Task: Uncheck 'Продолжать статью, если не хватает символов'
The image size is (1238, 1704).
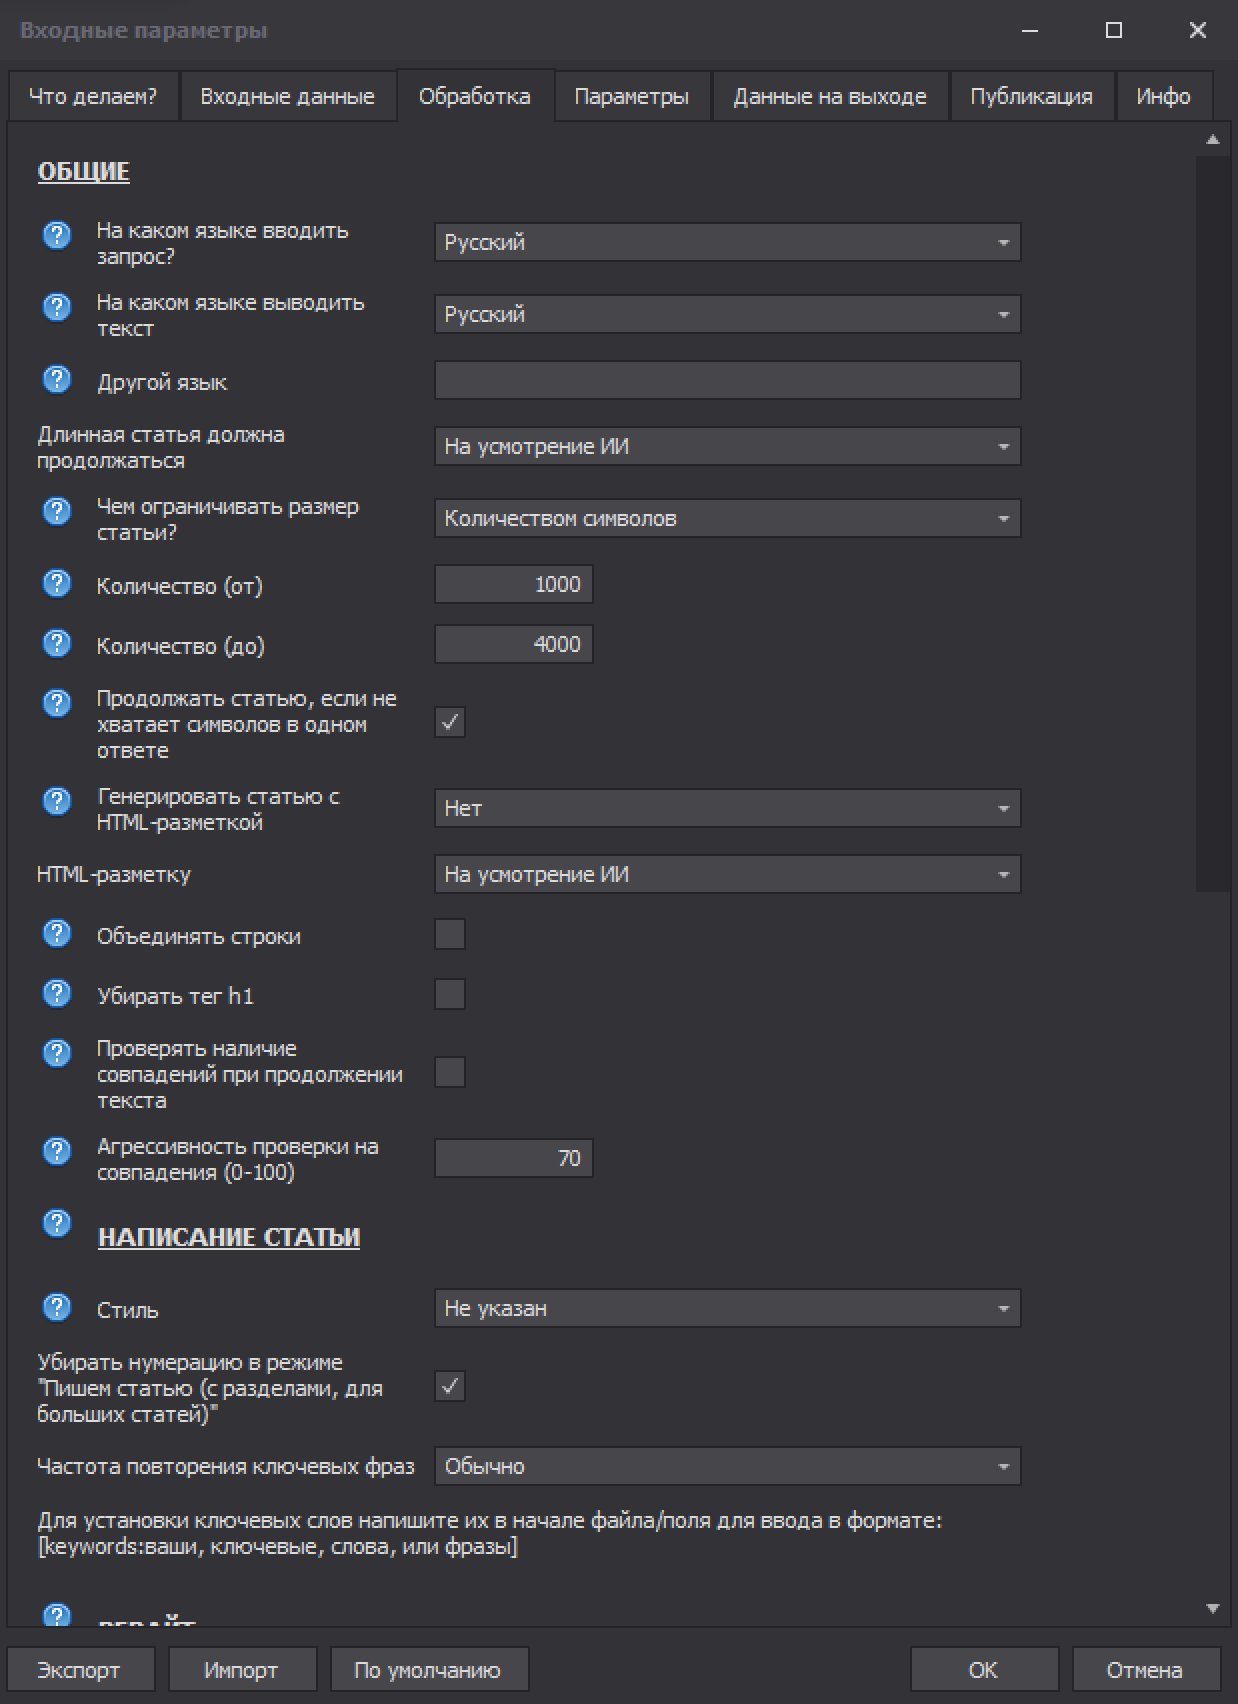Action: tap(450, 723)
